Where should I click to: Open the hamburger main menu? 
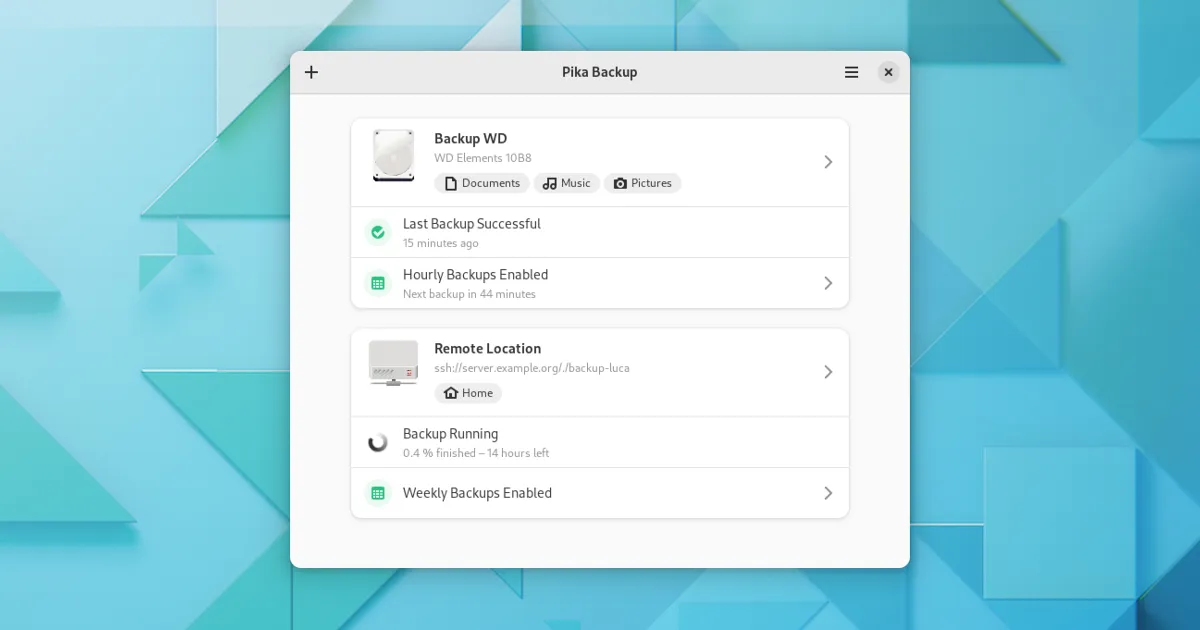tap(851, 72)
